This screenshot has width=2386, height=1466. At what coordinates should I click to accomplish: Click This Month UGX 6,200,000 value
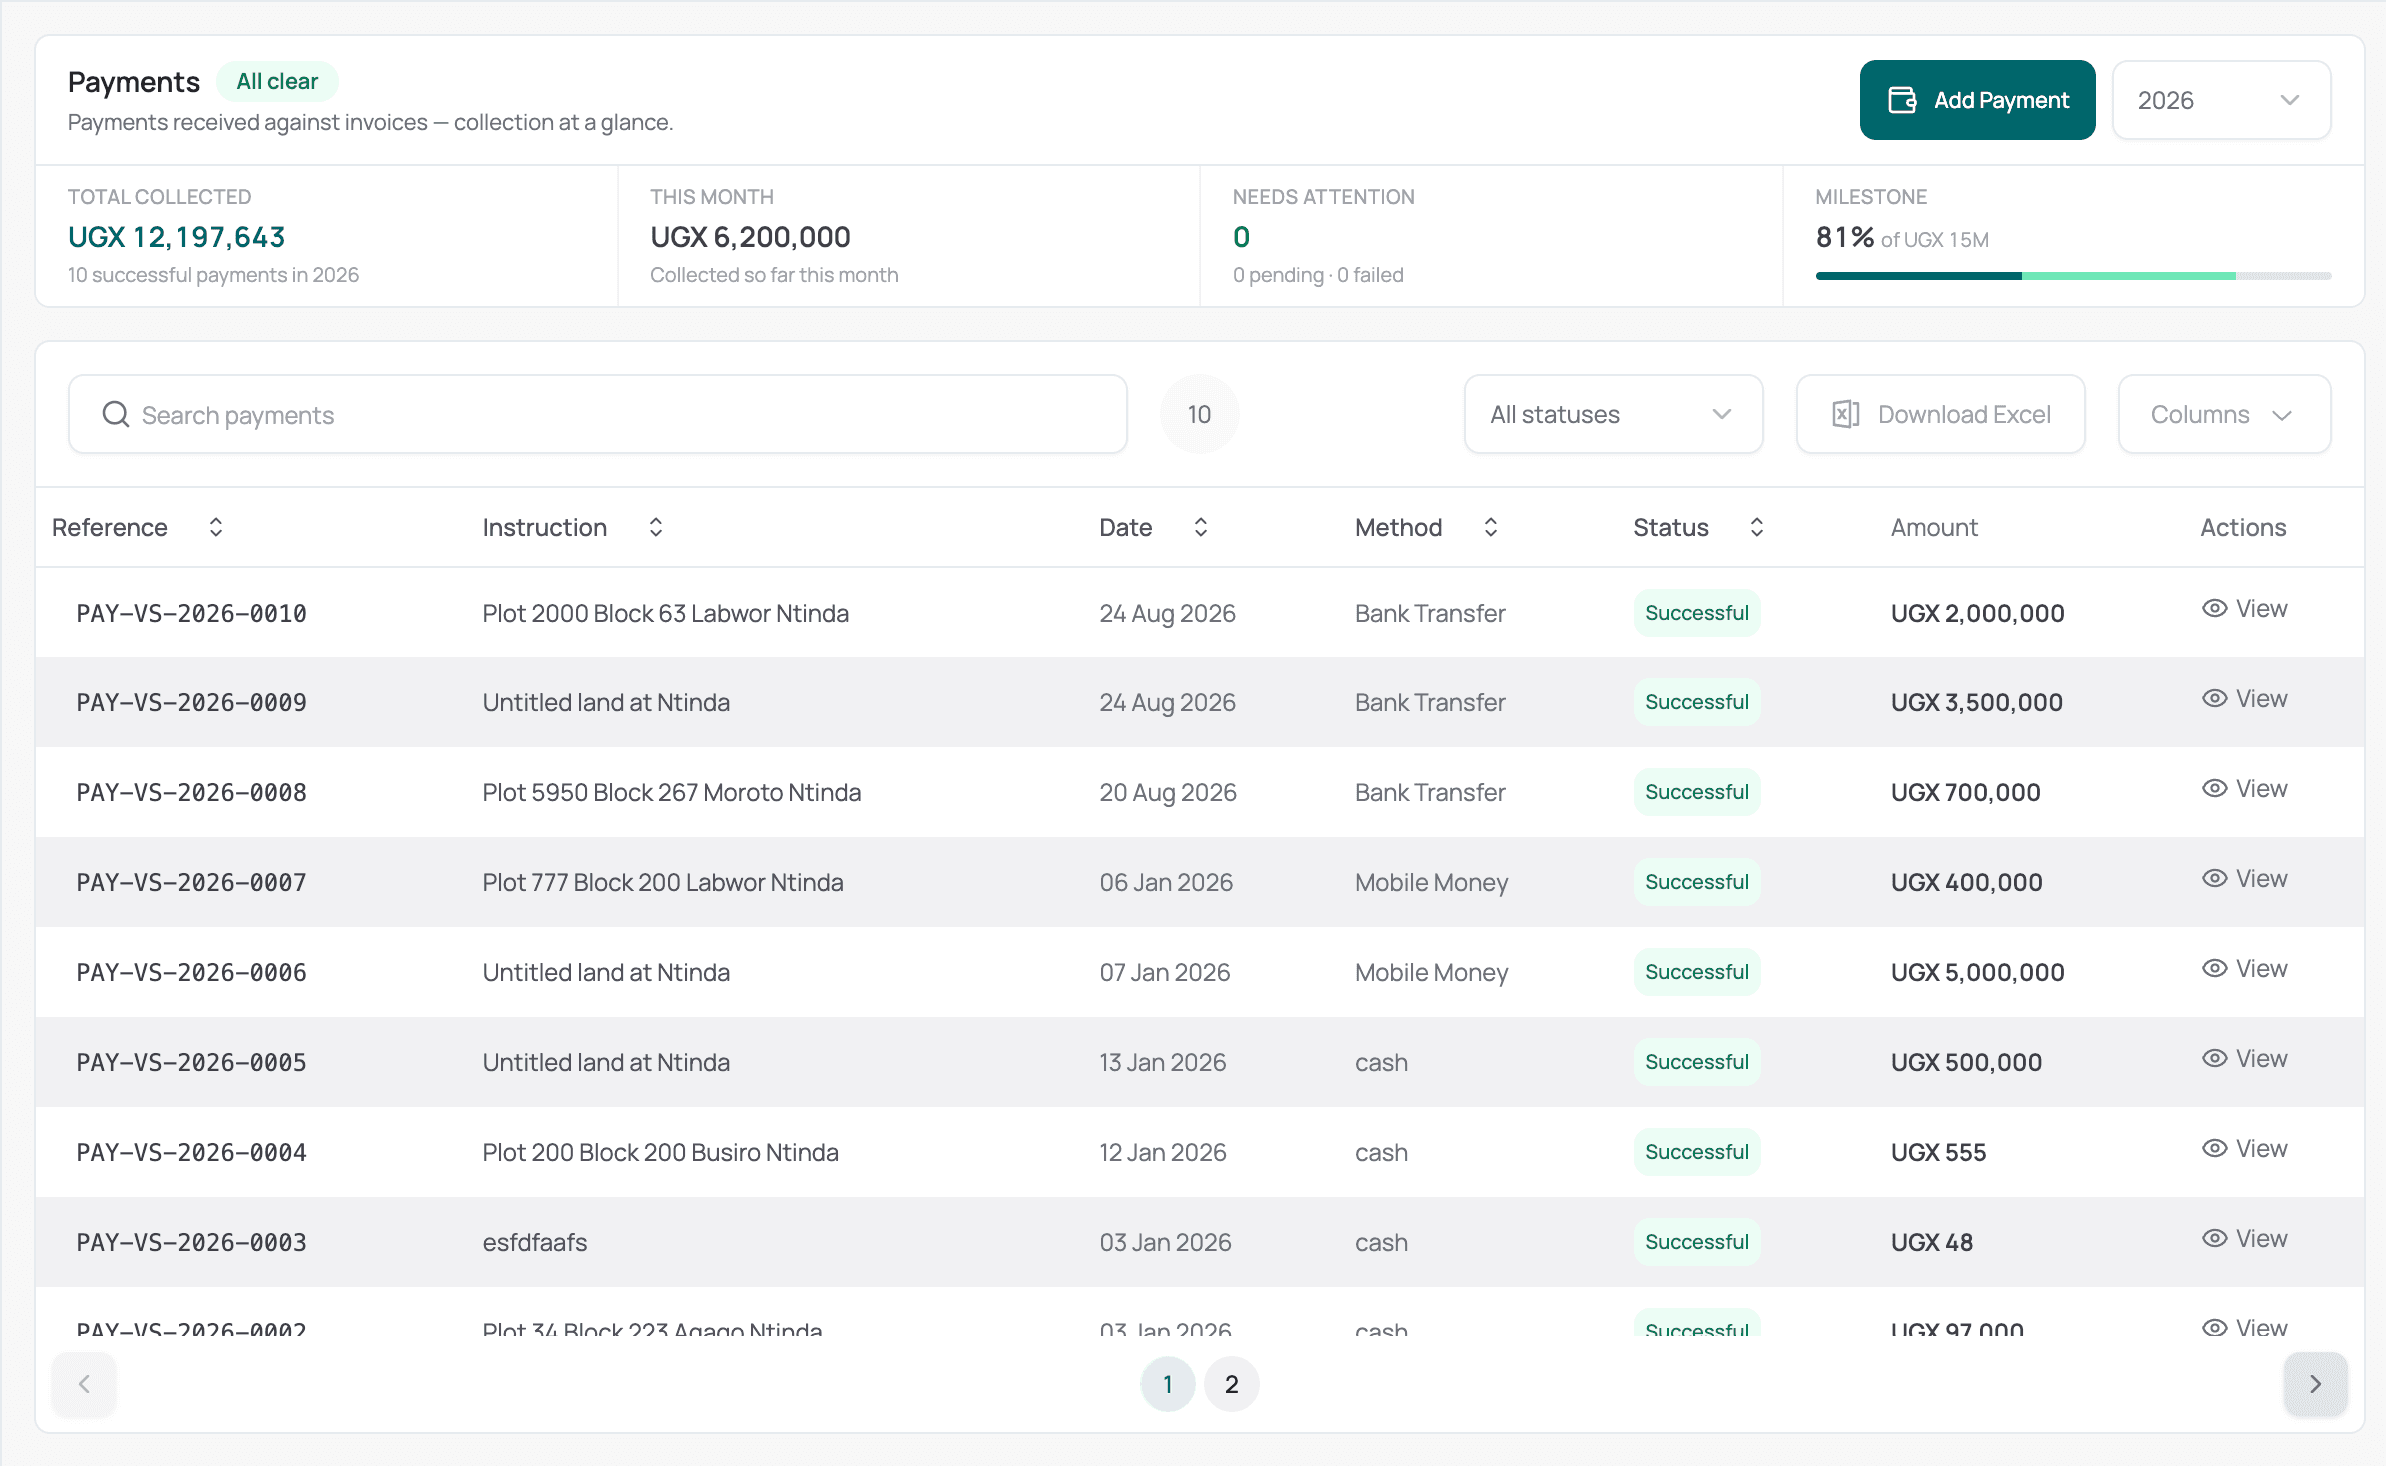(x=750, y=237)
